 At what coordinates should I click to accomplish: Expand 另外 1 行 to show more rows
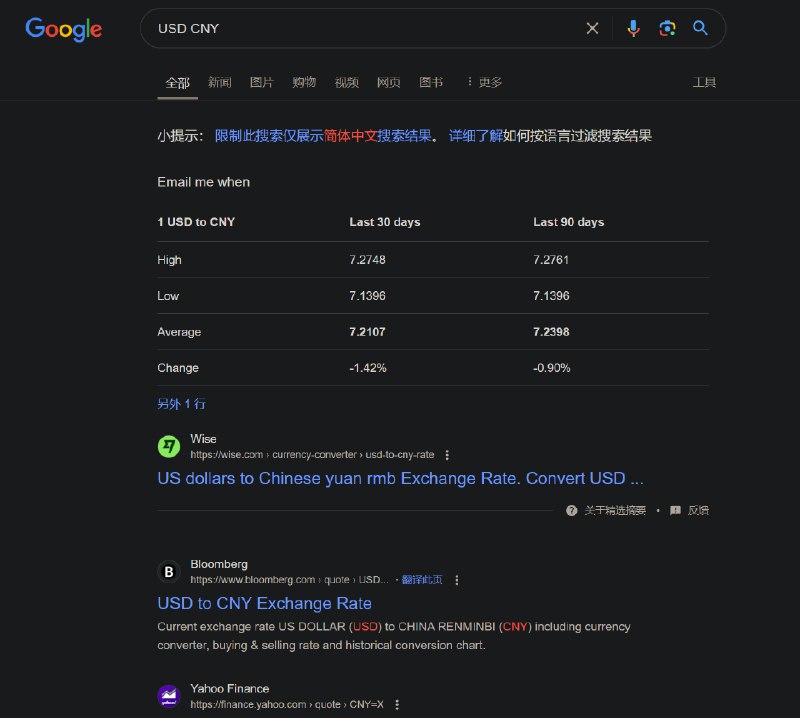181,404
